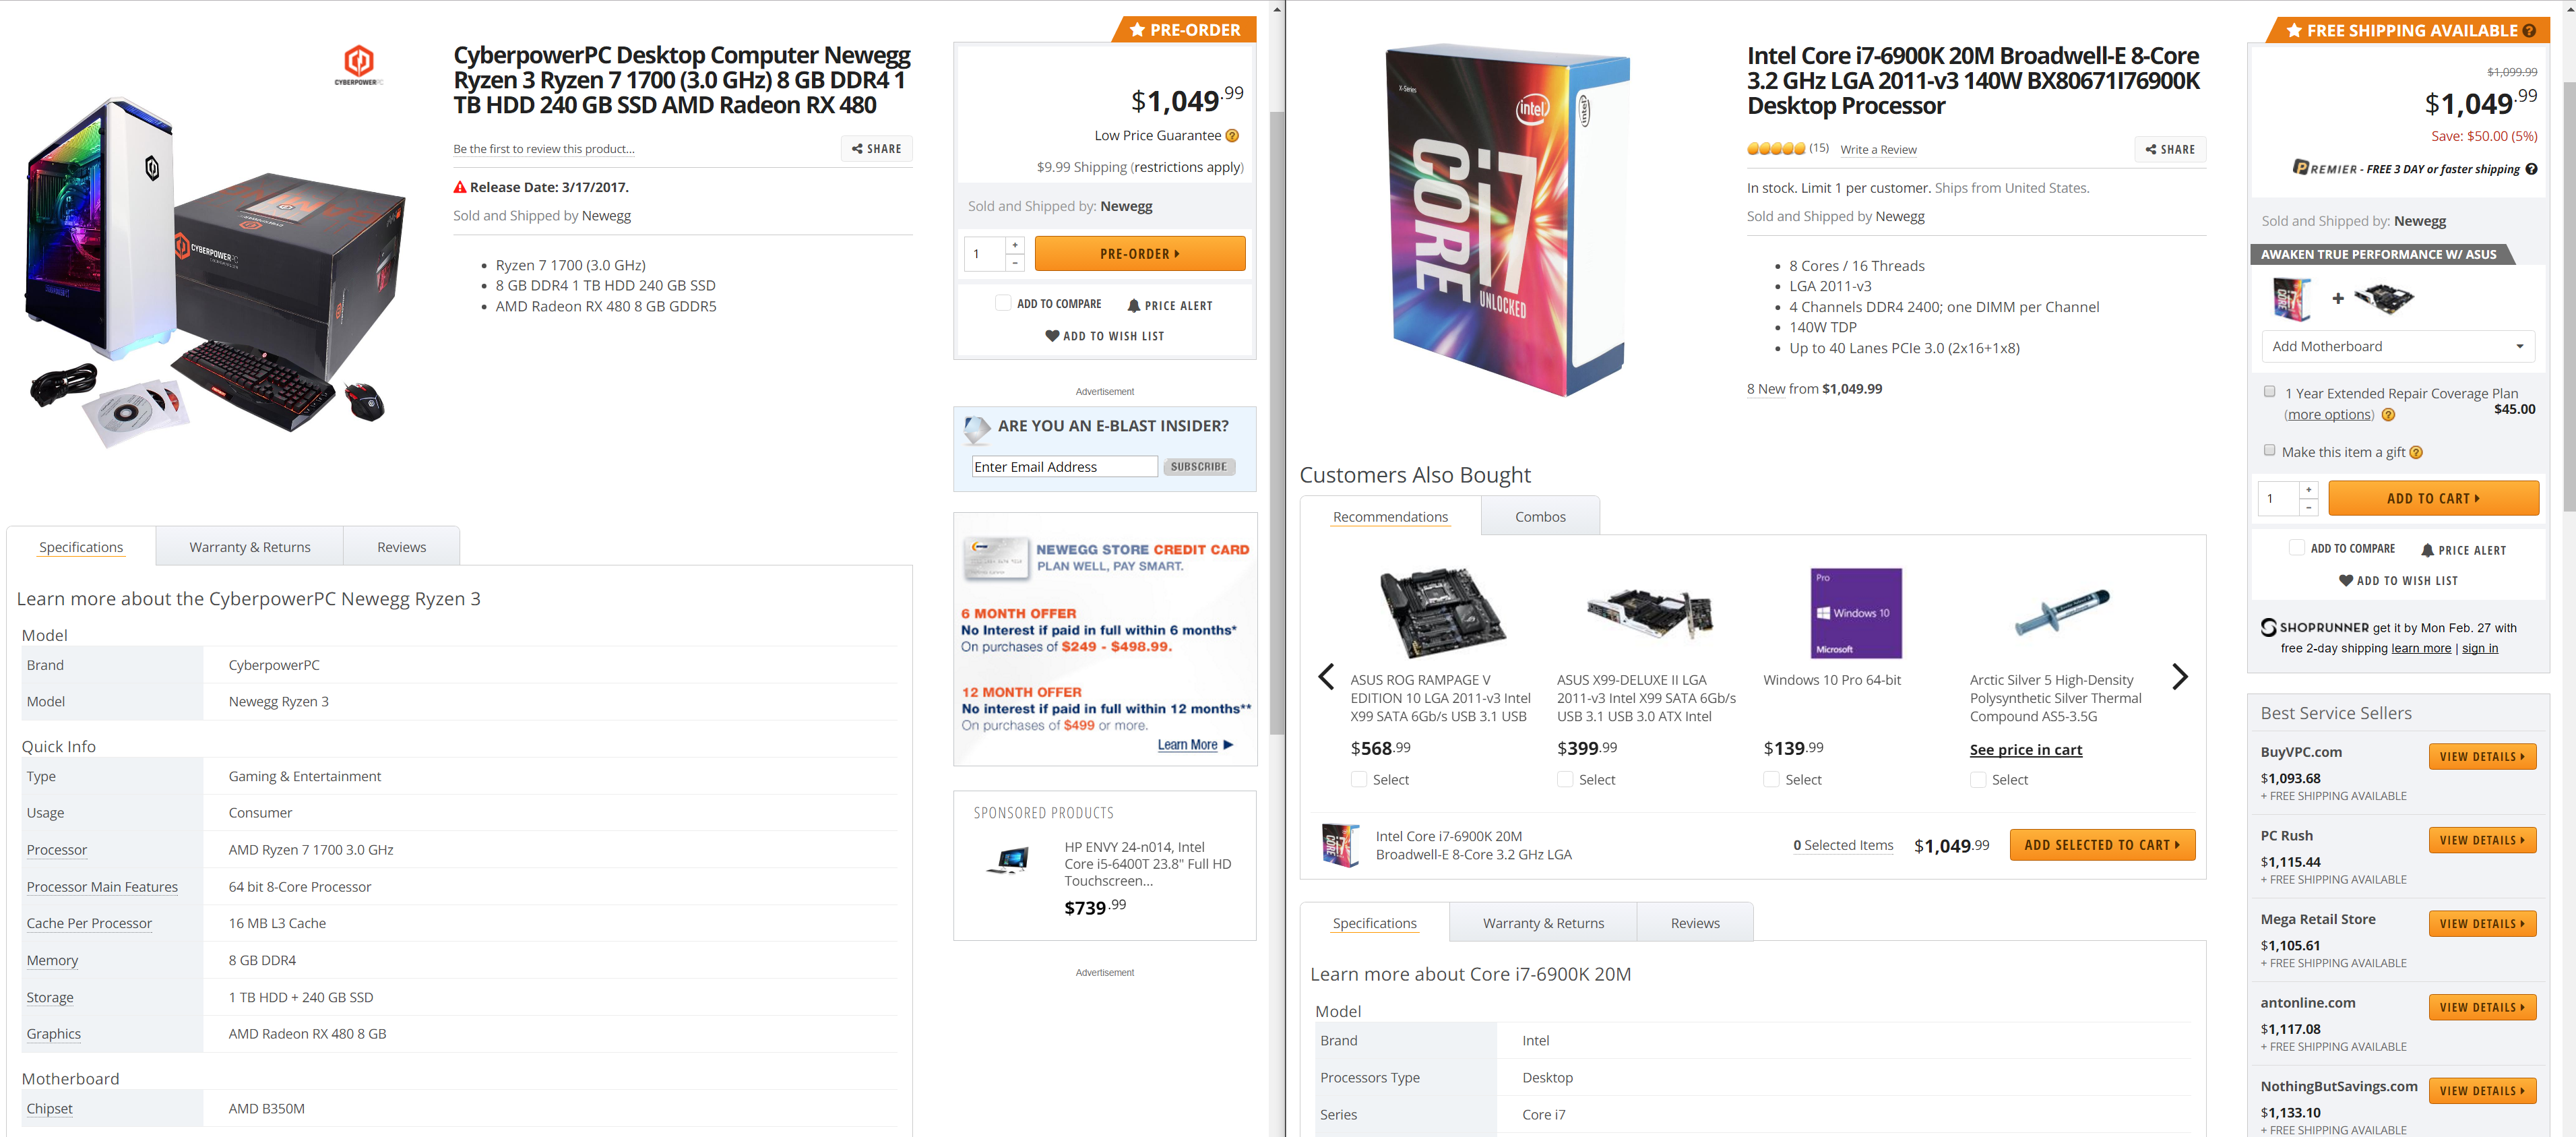Viewport: 2576px width, 1137px height.
Task: Click the Premier shipping help icon
Action: (x=2531, y=169)
